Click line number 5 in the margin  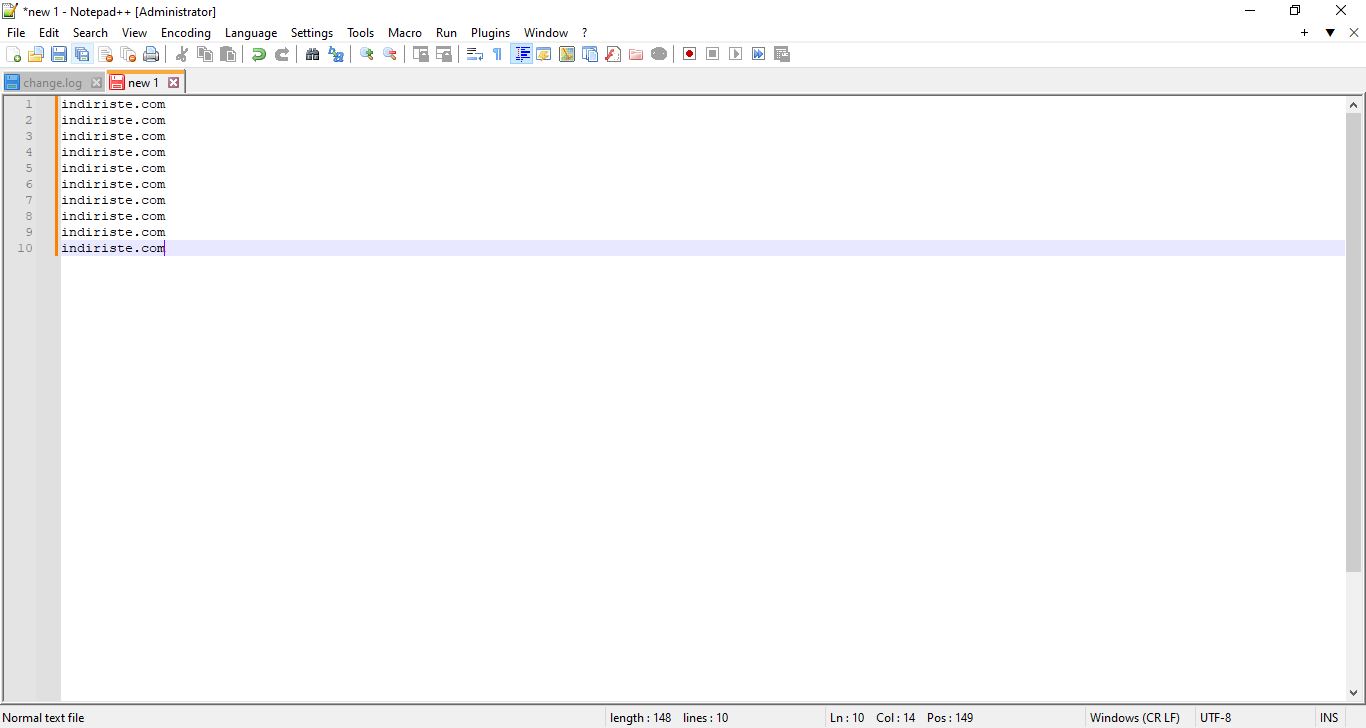pyautogui.click(x=29, y=168)
